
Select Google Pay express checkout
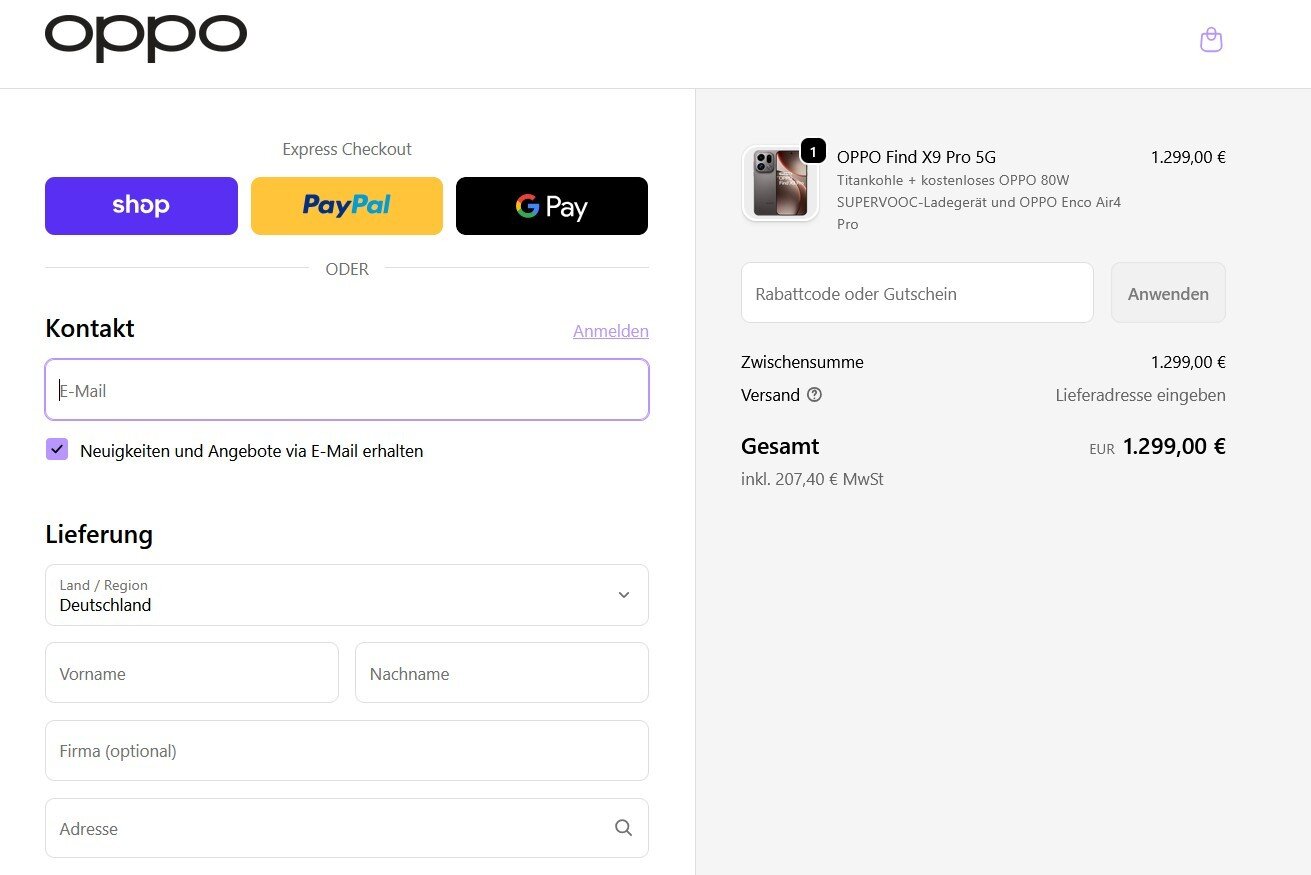[551, 206]
